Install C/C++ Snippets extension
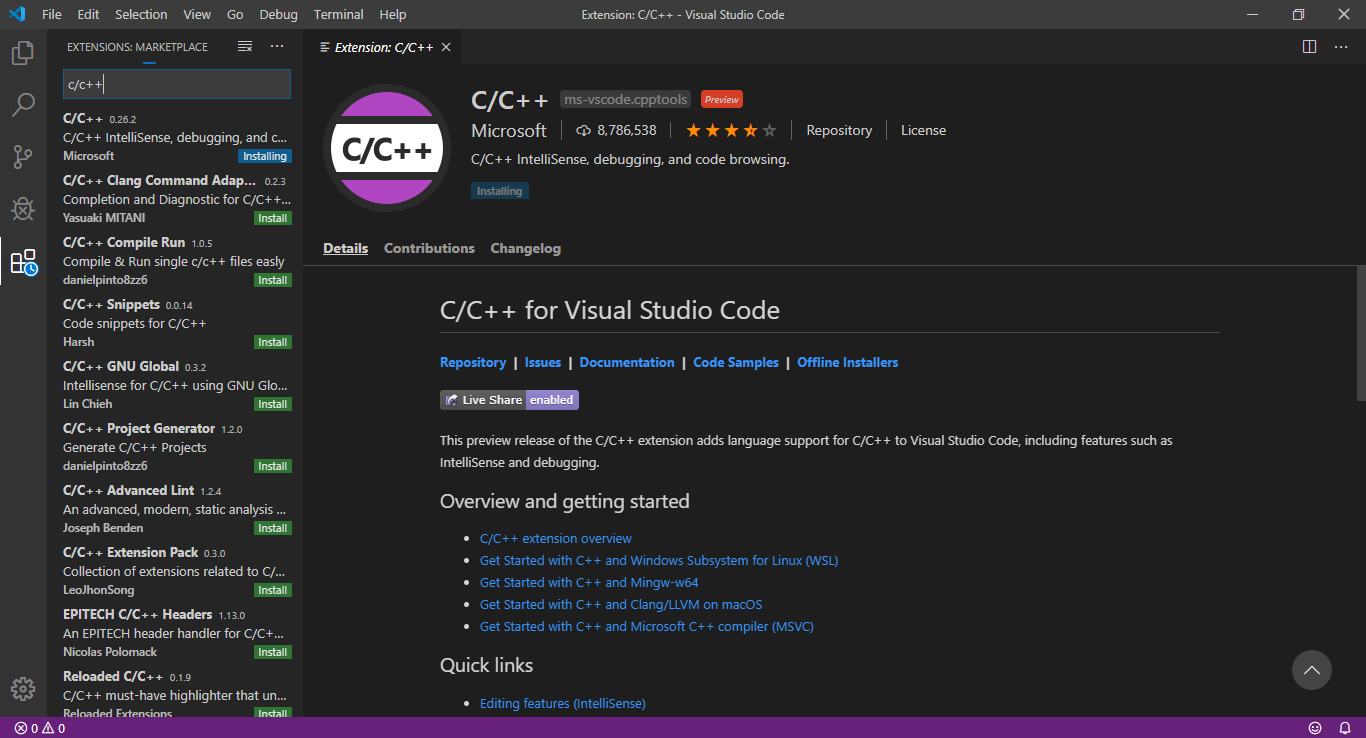The image size is (1366, 738). pos(272,342)
